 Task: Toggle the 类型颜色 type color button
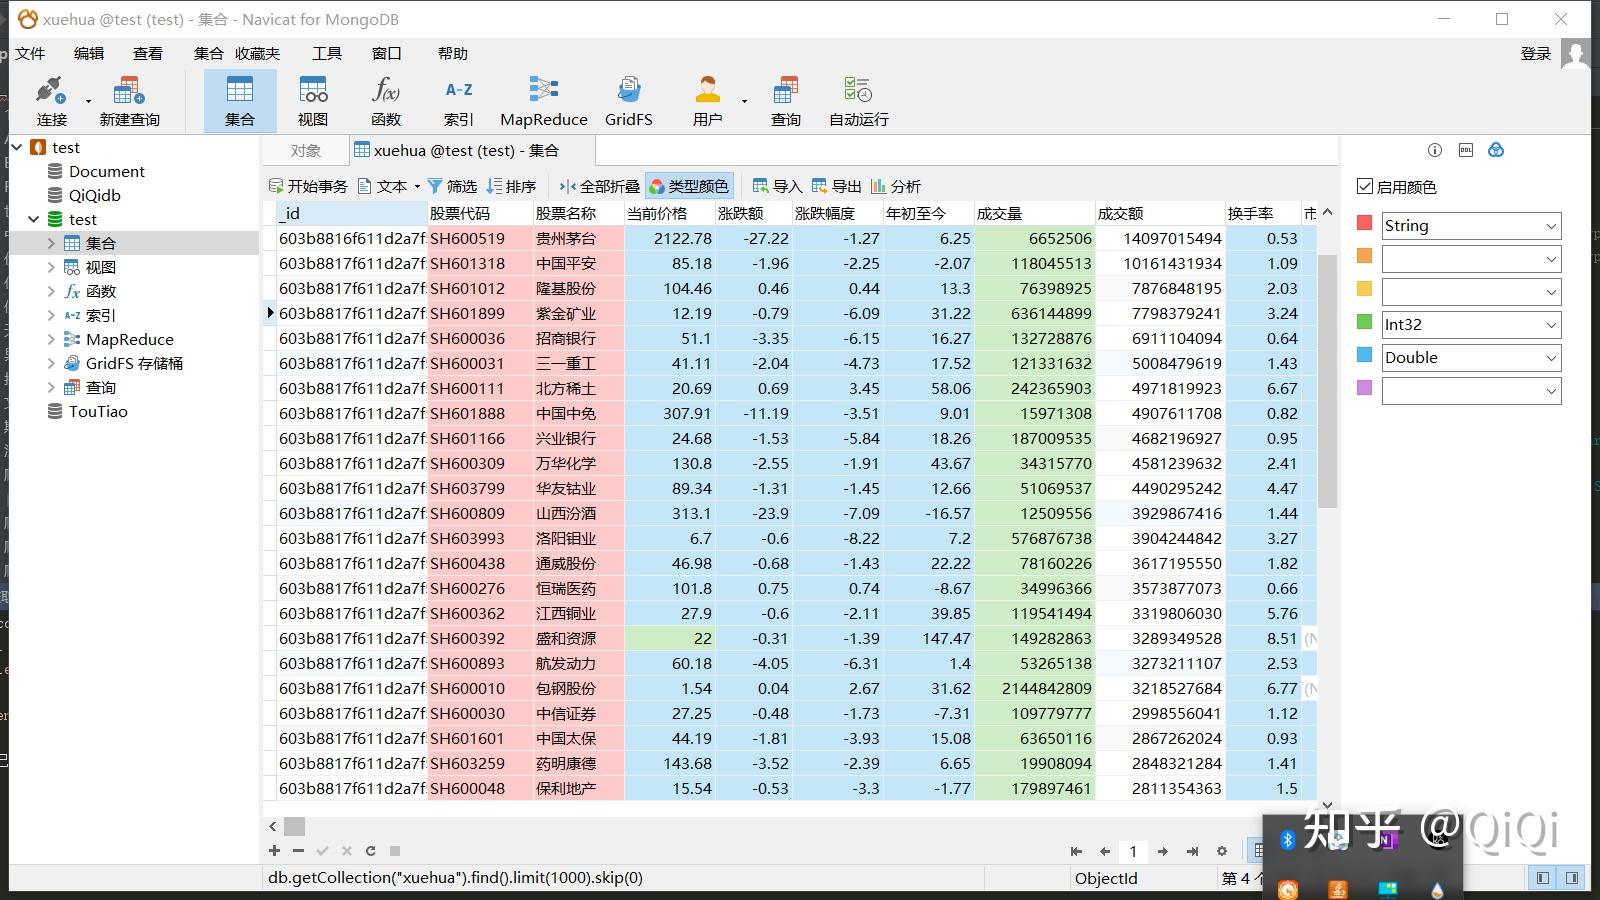click(689, 186)
